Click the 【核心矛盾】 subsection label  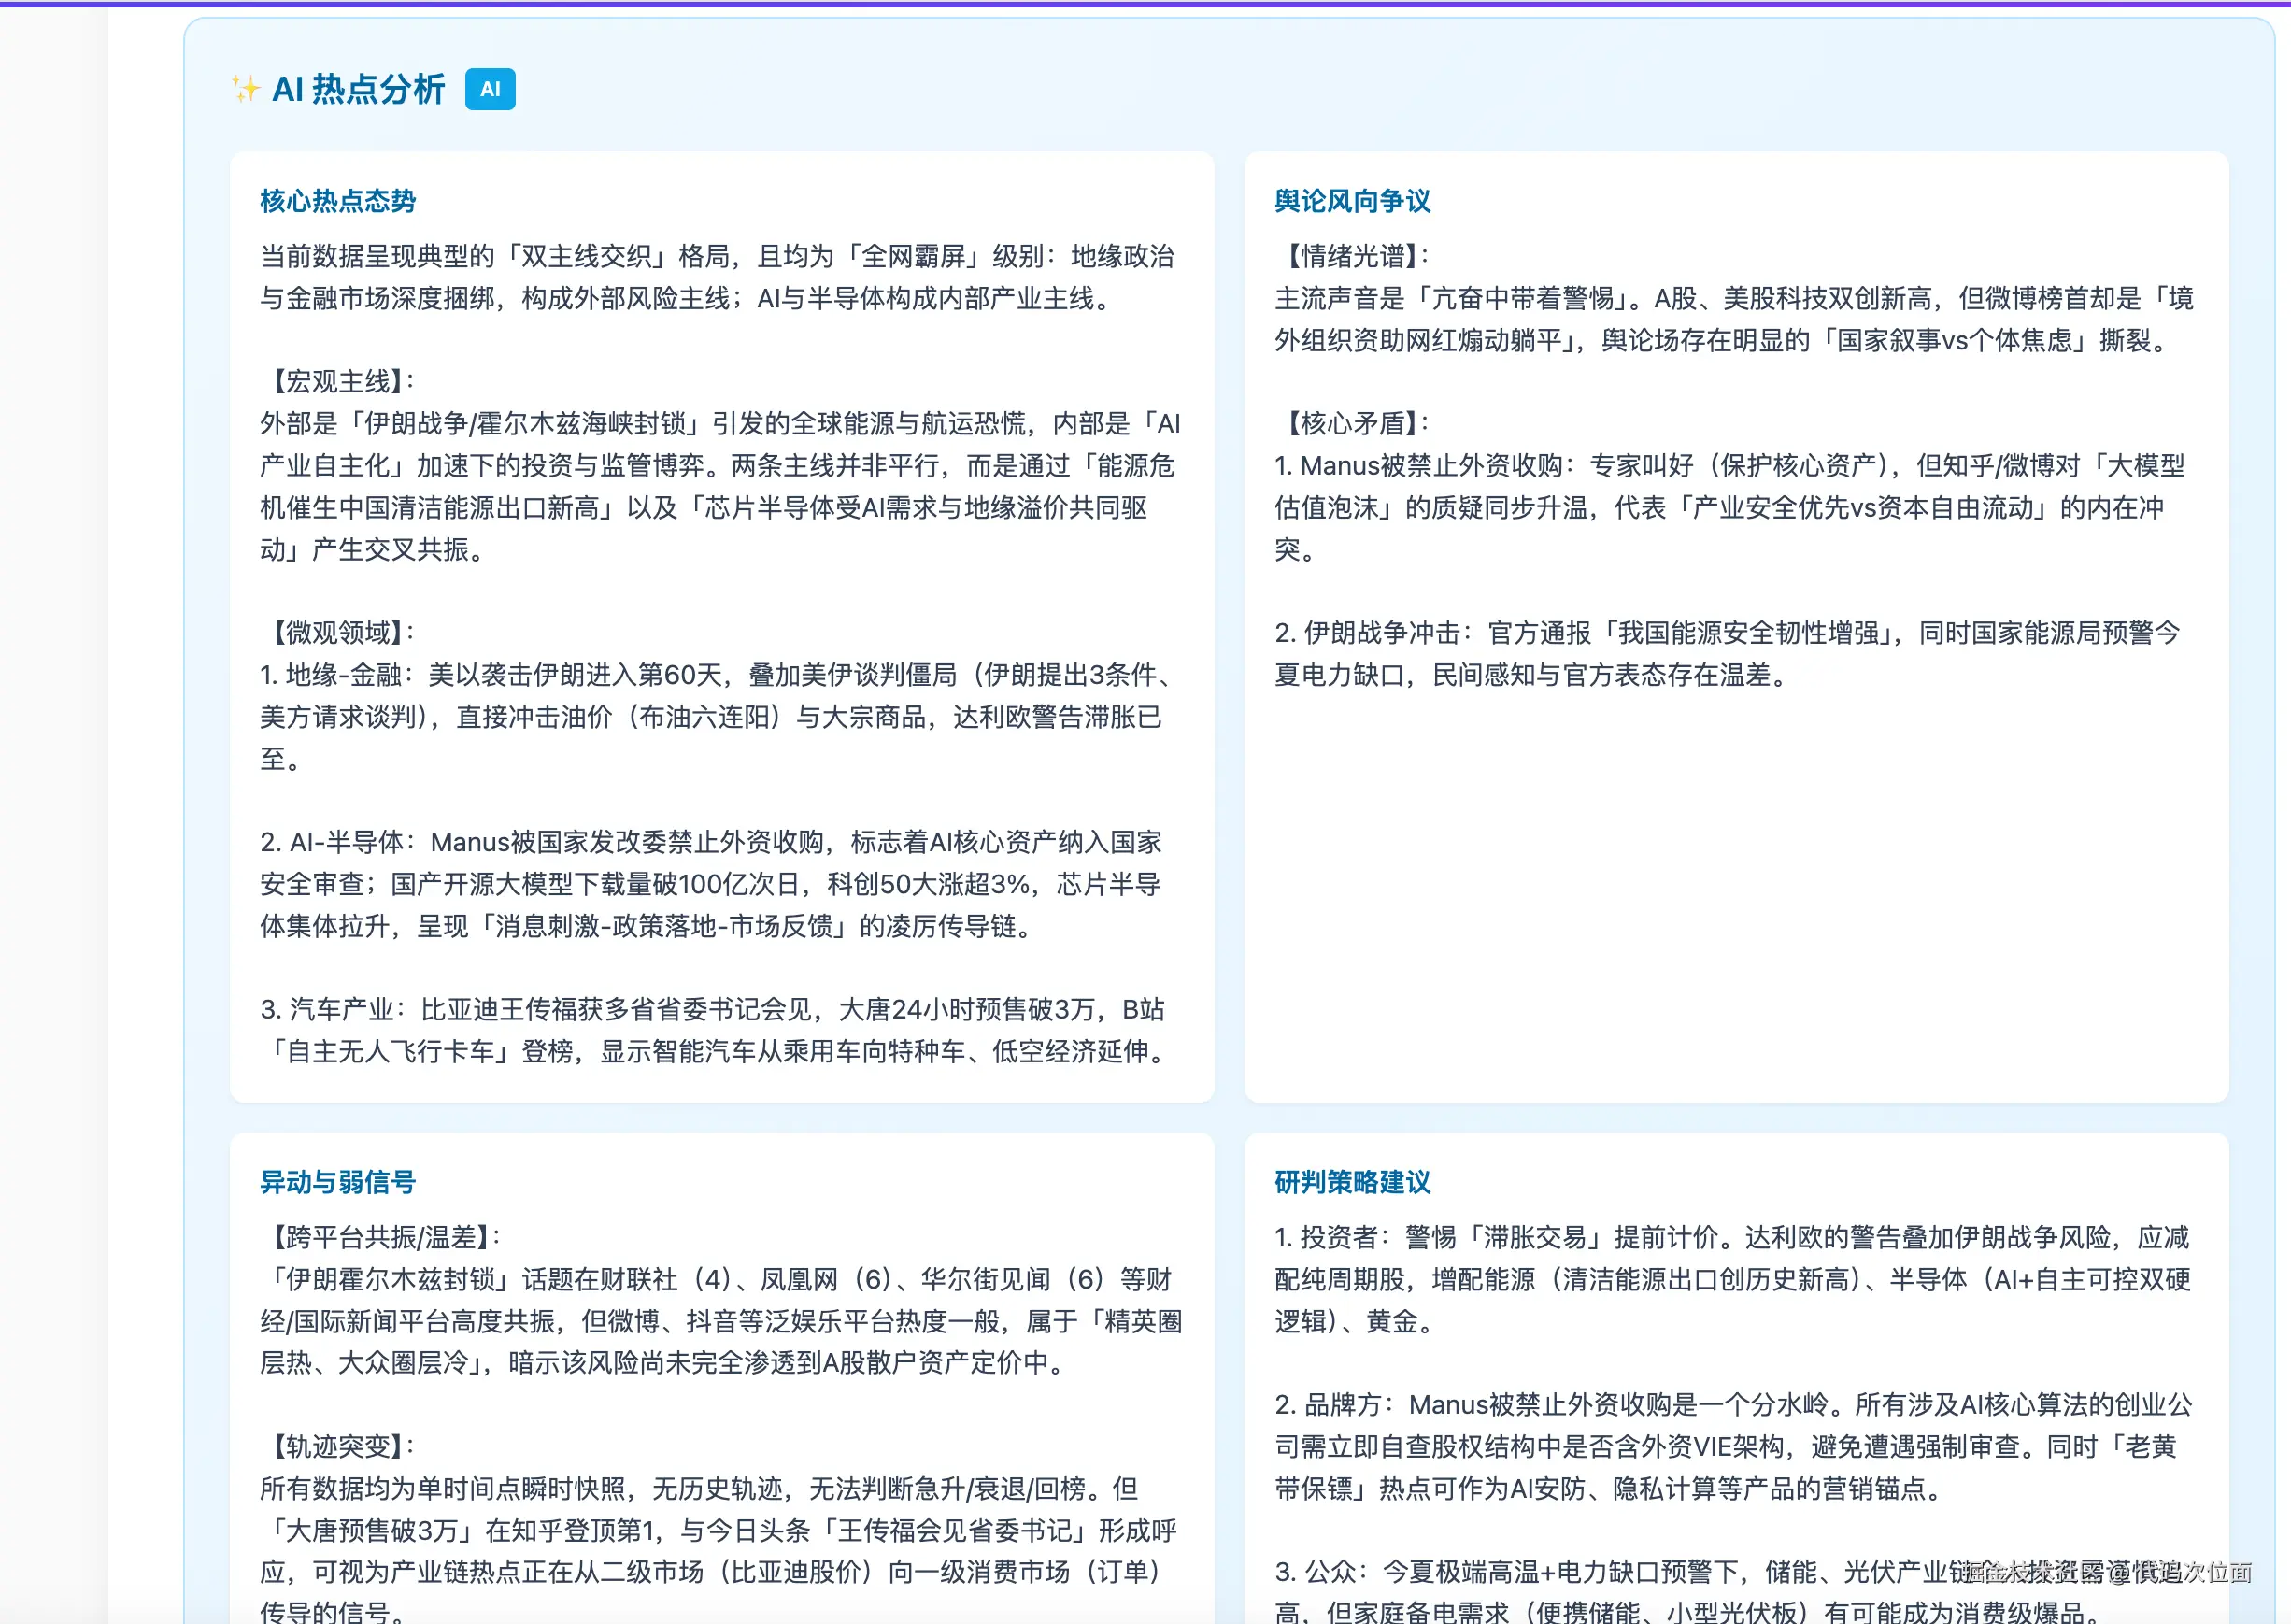[x=1352, y=423]
